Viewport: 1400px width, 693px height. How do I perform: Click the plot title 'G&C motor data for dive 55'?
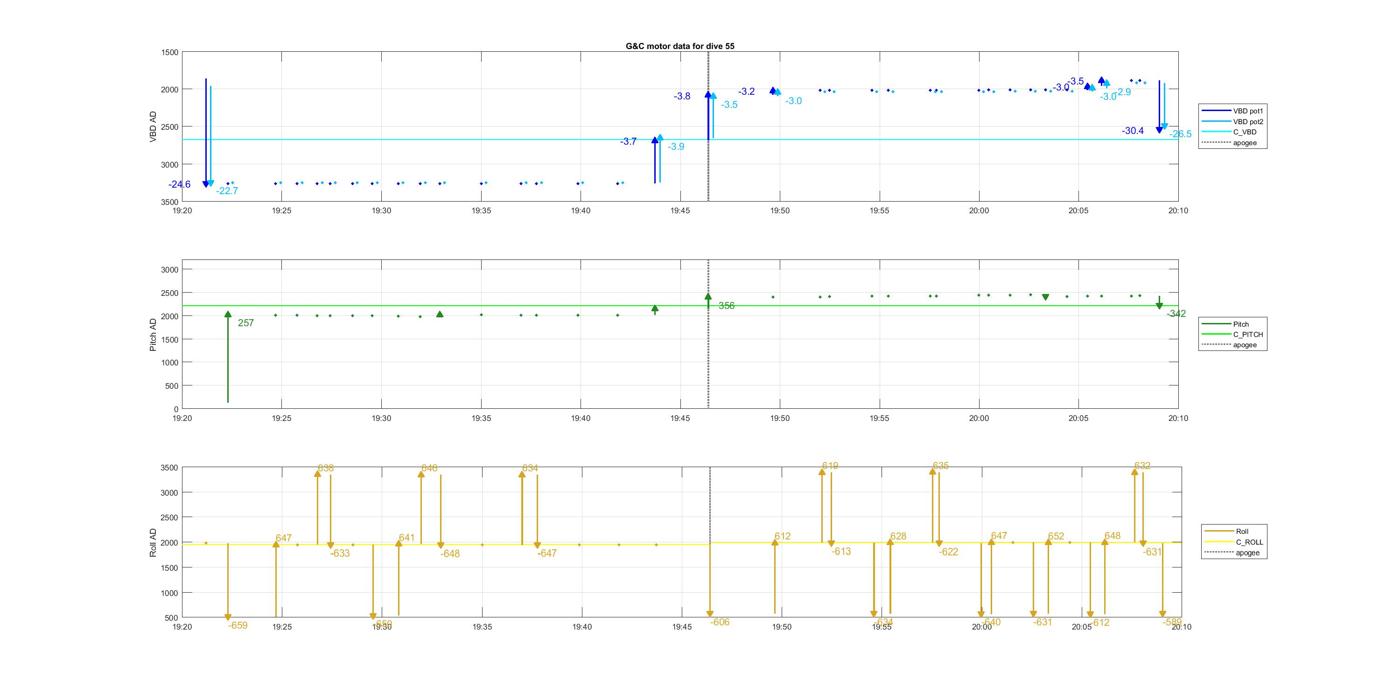[x=679, y=46]
